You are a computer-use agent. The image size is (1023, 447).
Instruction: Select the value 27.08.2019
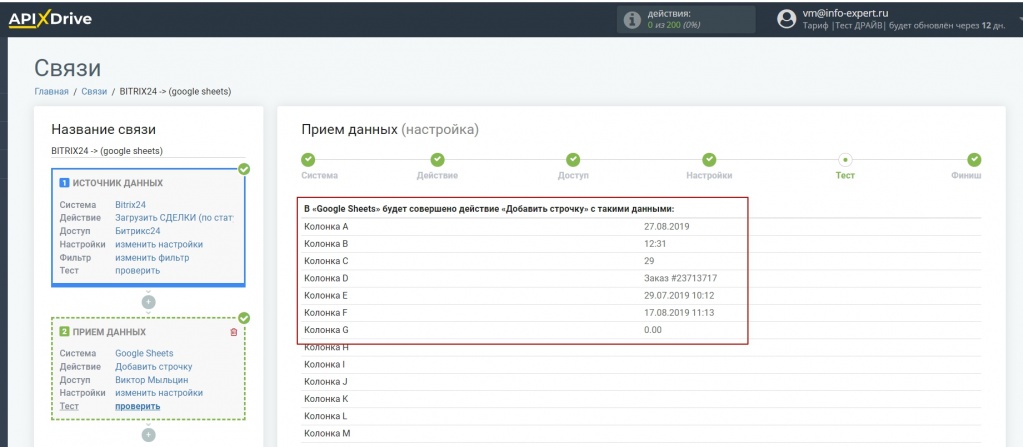pos(667,227)
